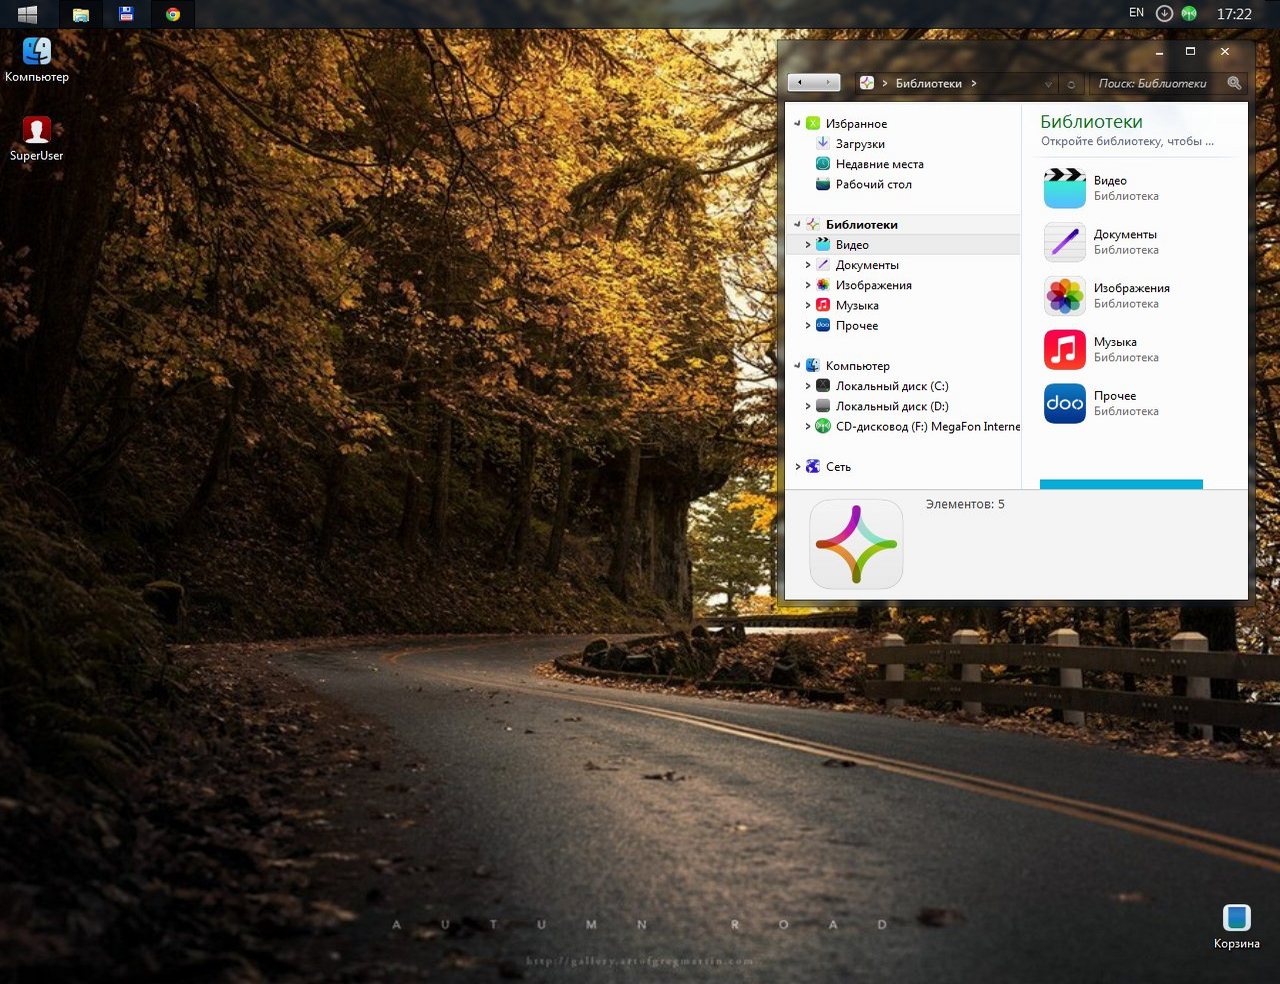Launch Chrome from the taskbar
This screenshot has width=1280, height=984.
[173, 14]
